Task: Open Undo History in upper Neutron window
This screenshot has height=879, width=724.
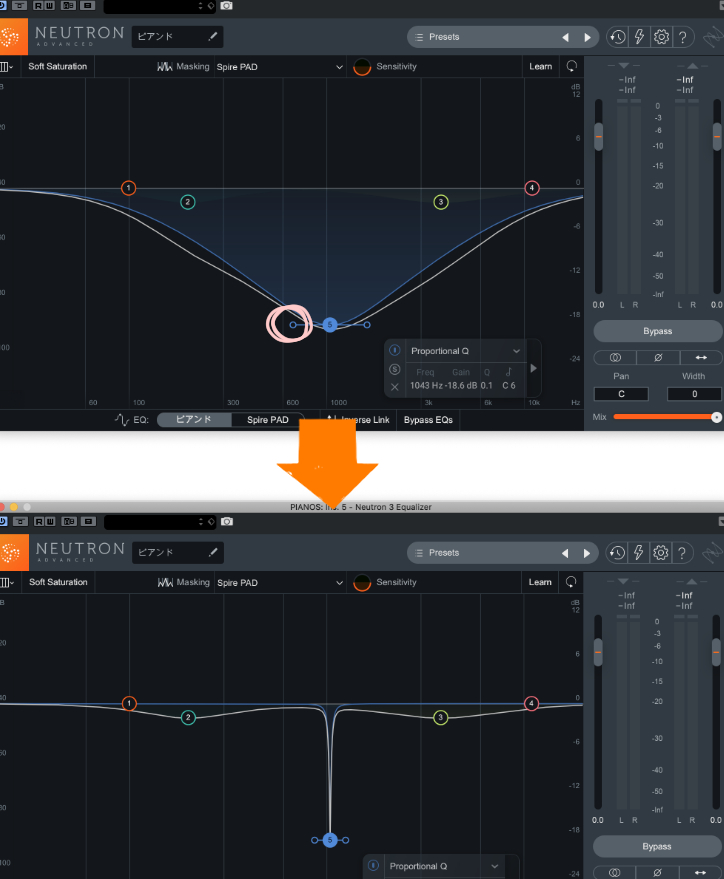Action: click(x=618, y=37)
